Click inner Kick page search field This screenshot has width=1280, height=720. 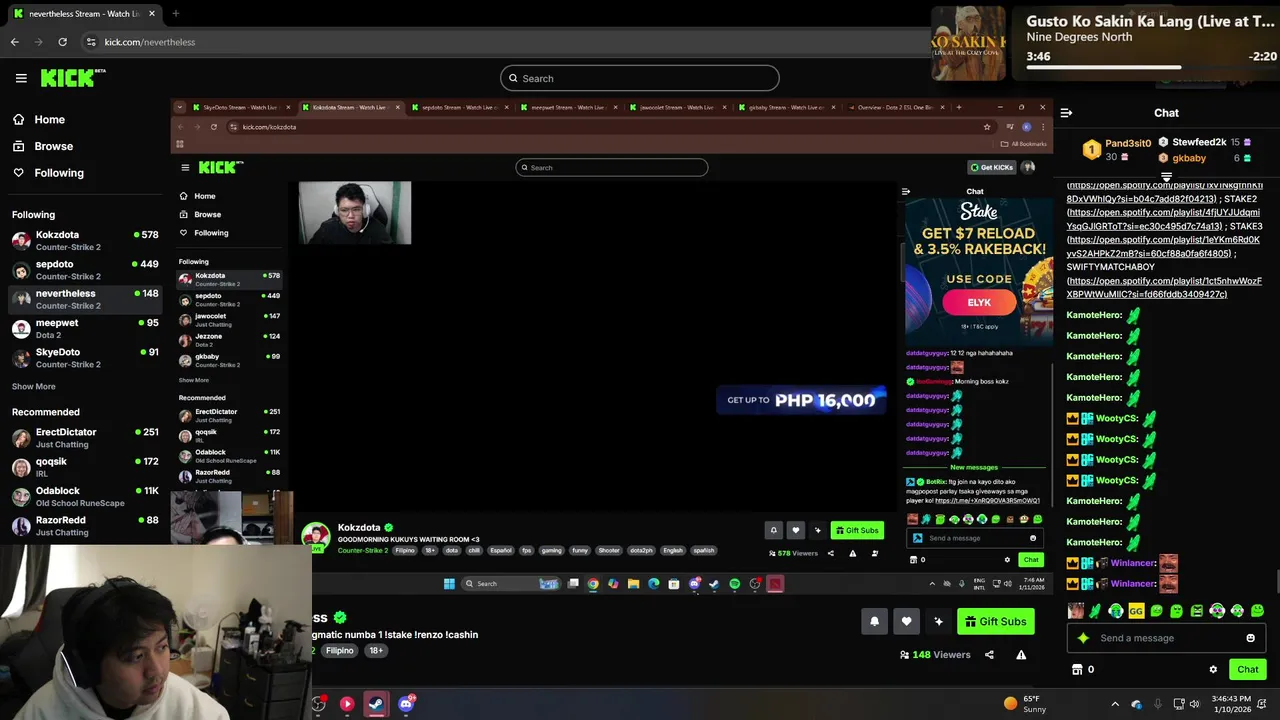click(612, 167)
